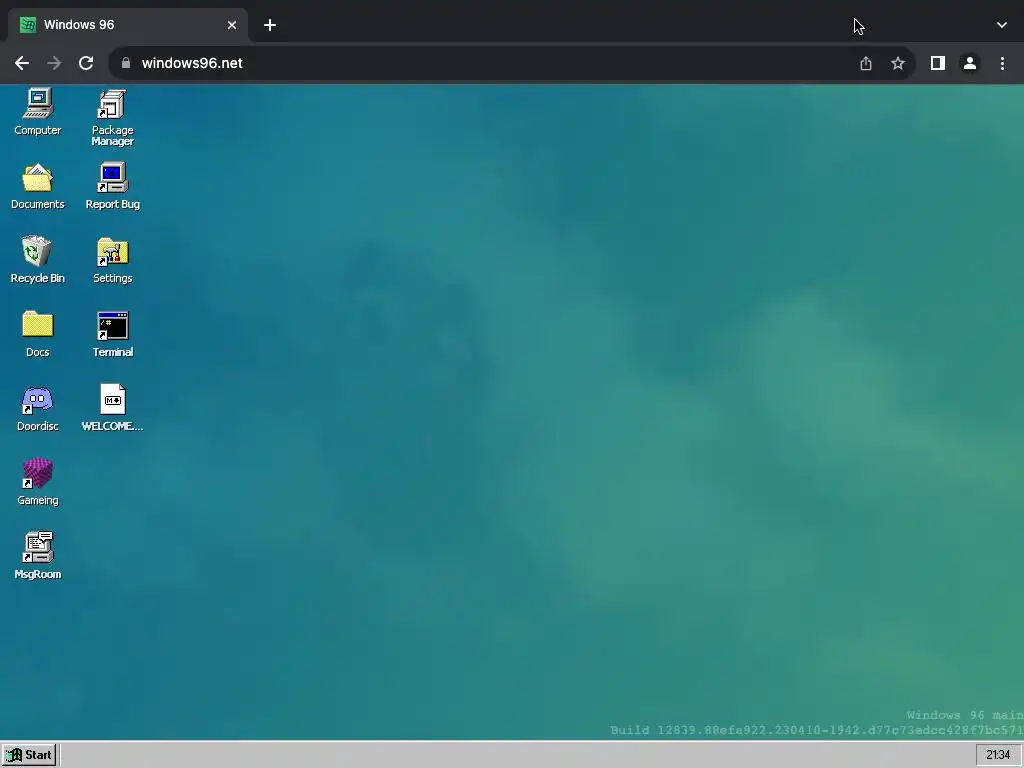1024x768 pixels.
Task: Reload the windows96.net page
Action: (86, 63)
